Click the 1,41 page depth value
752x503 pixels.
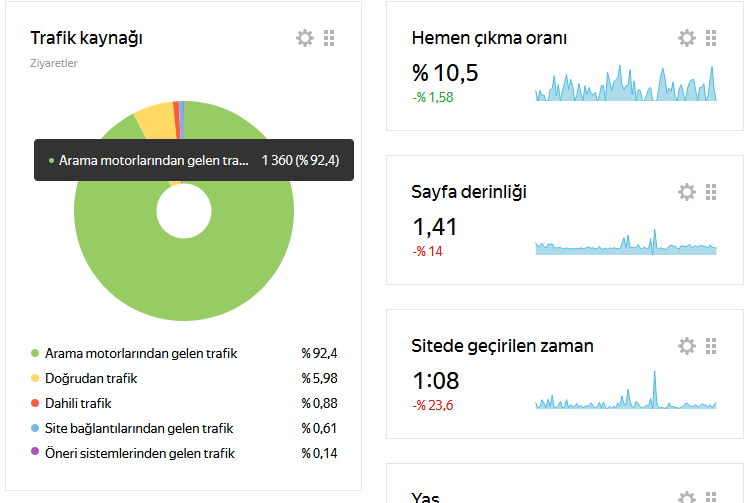click(435, 227)
